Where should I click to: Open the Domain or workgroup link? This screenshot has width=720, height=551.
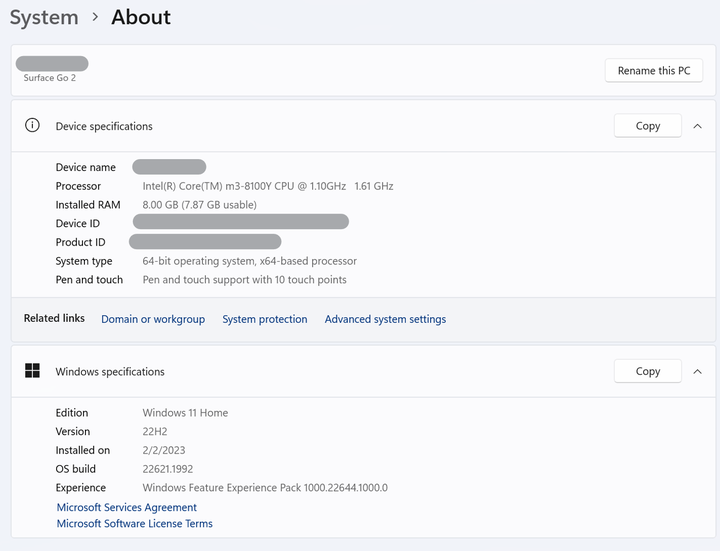click(x=153, y=319)
